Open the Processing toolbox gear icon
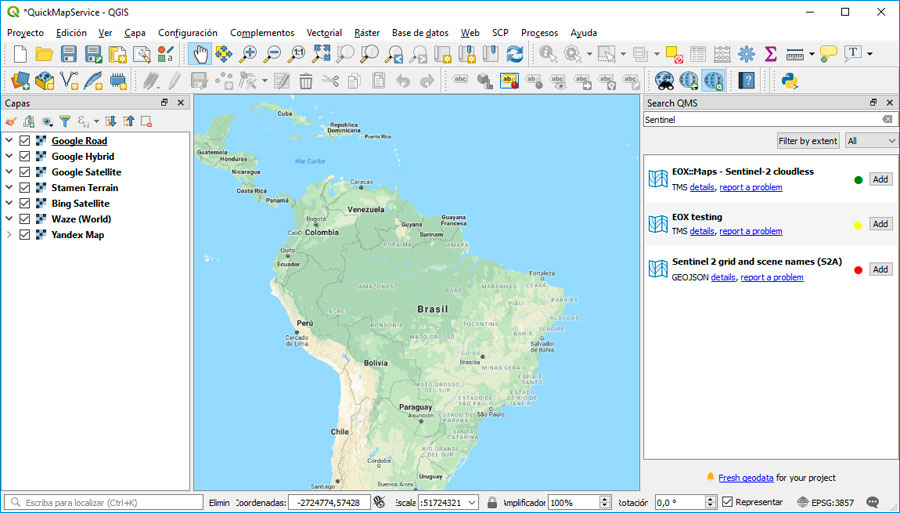The height and width of the screenshot is (513, 900). pyautogui.click(x=746, y=55)
